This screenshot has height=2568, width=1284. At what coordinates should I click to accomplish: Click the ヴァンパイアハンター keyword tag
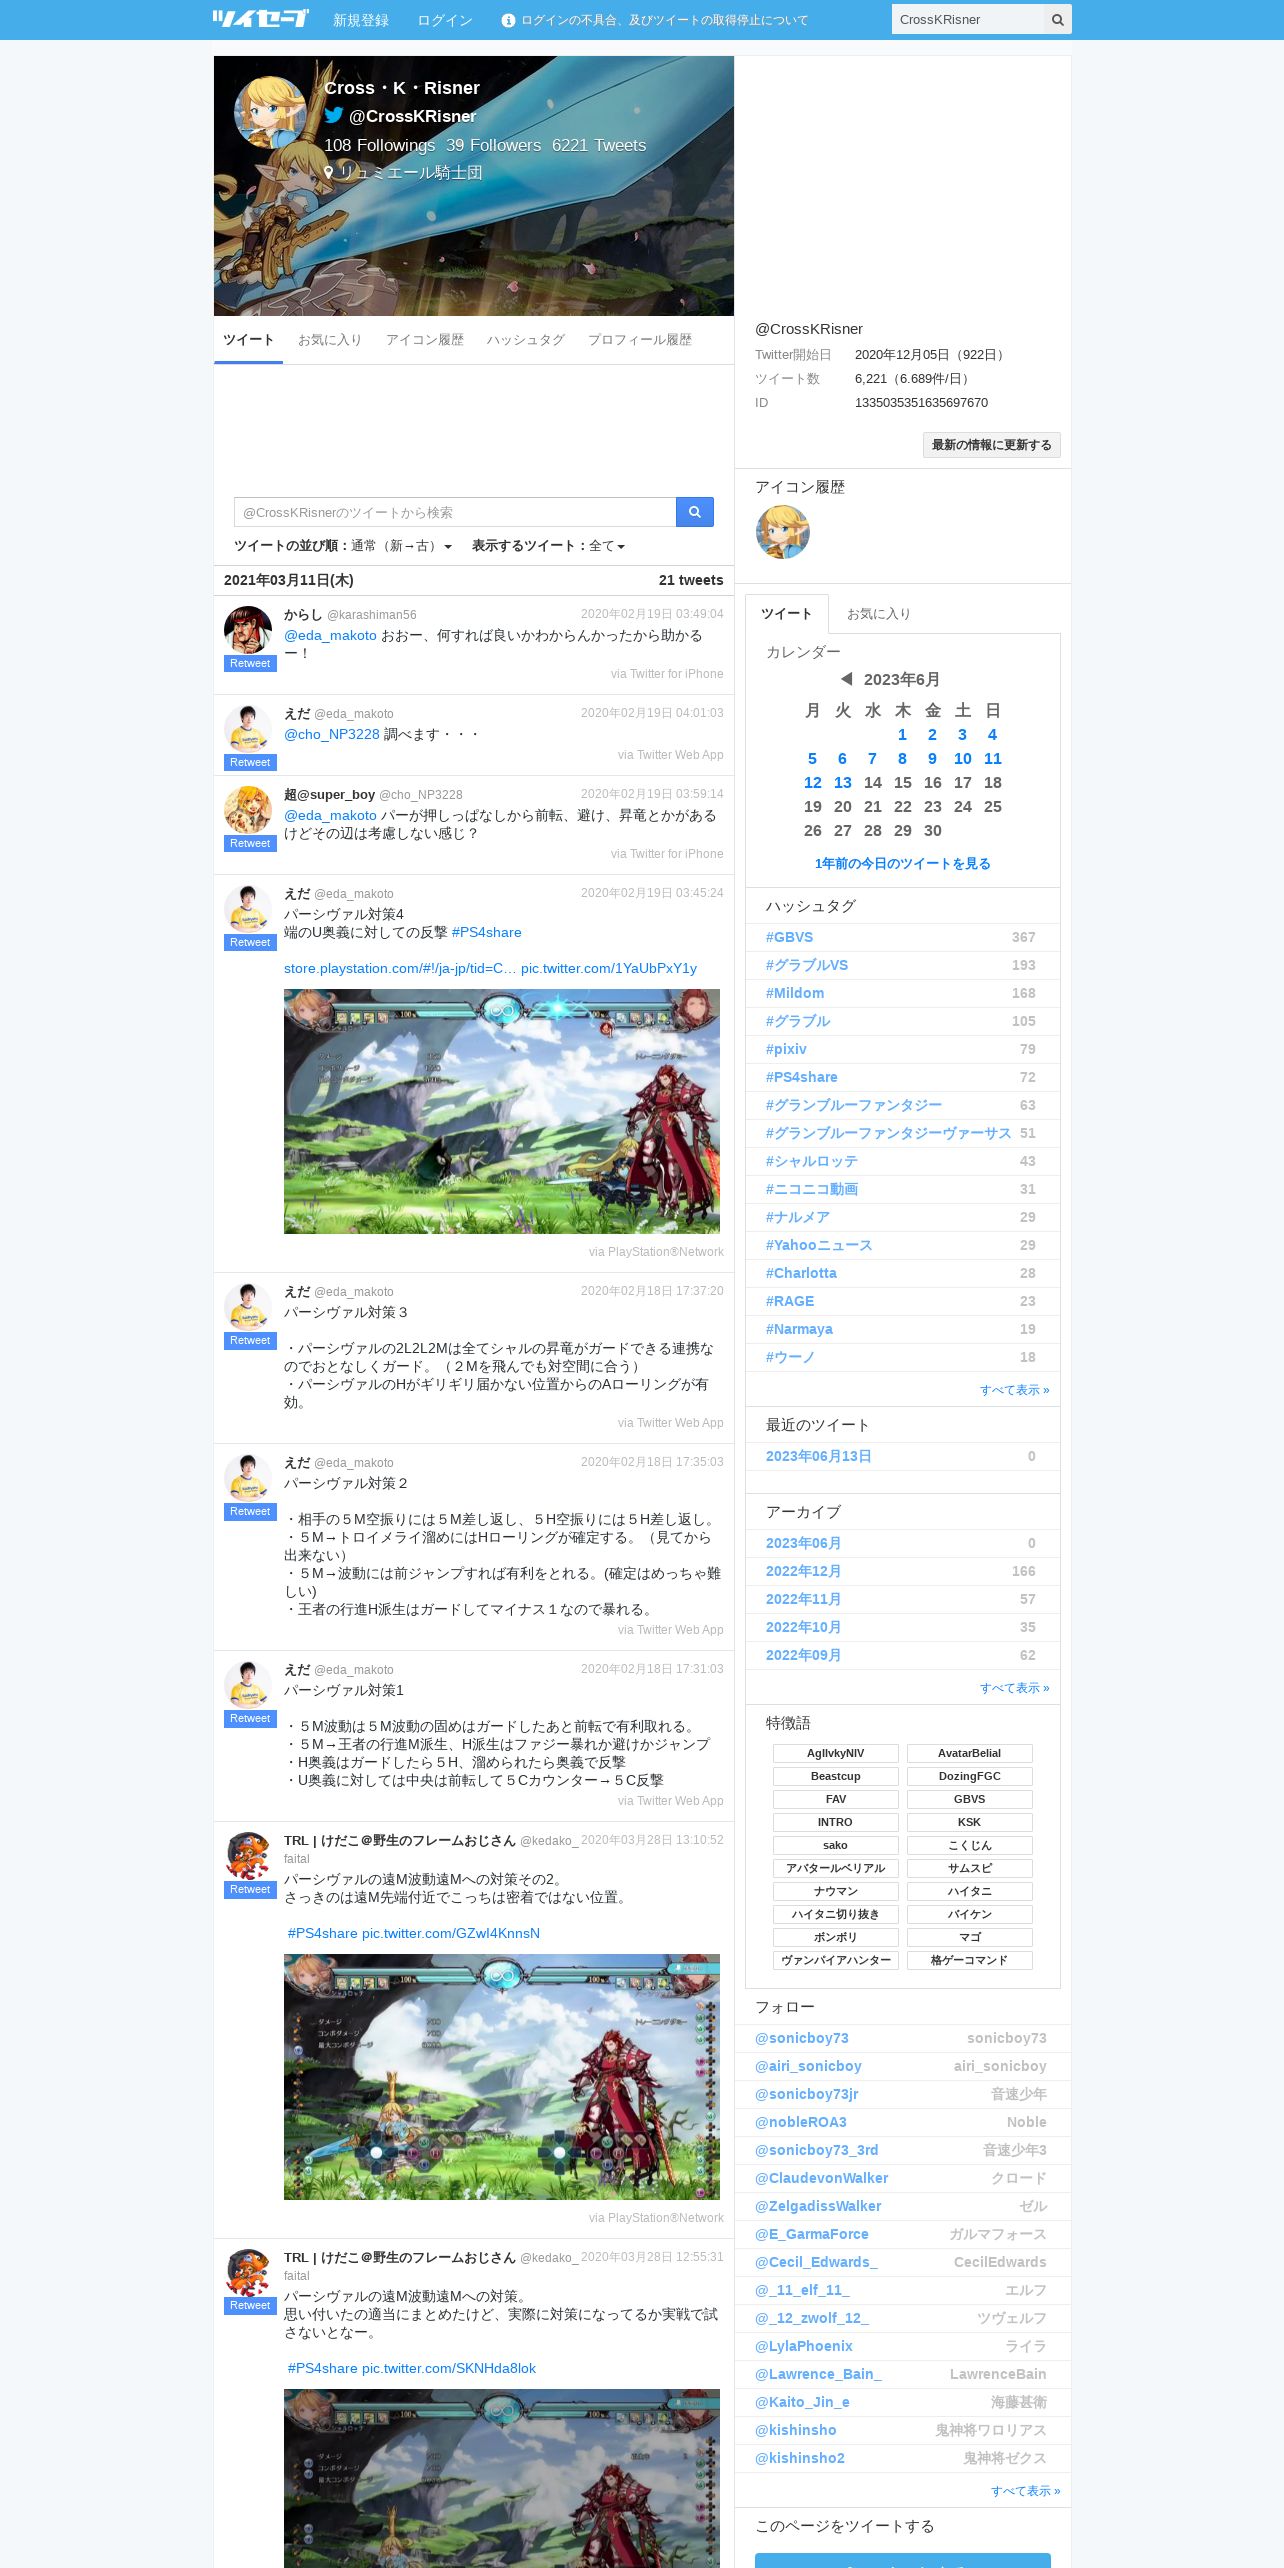tap(836, 1960)
